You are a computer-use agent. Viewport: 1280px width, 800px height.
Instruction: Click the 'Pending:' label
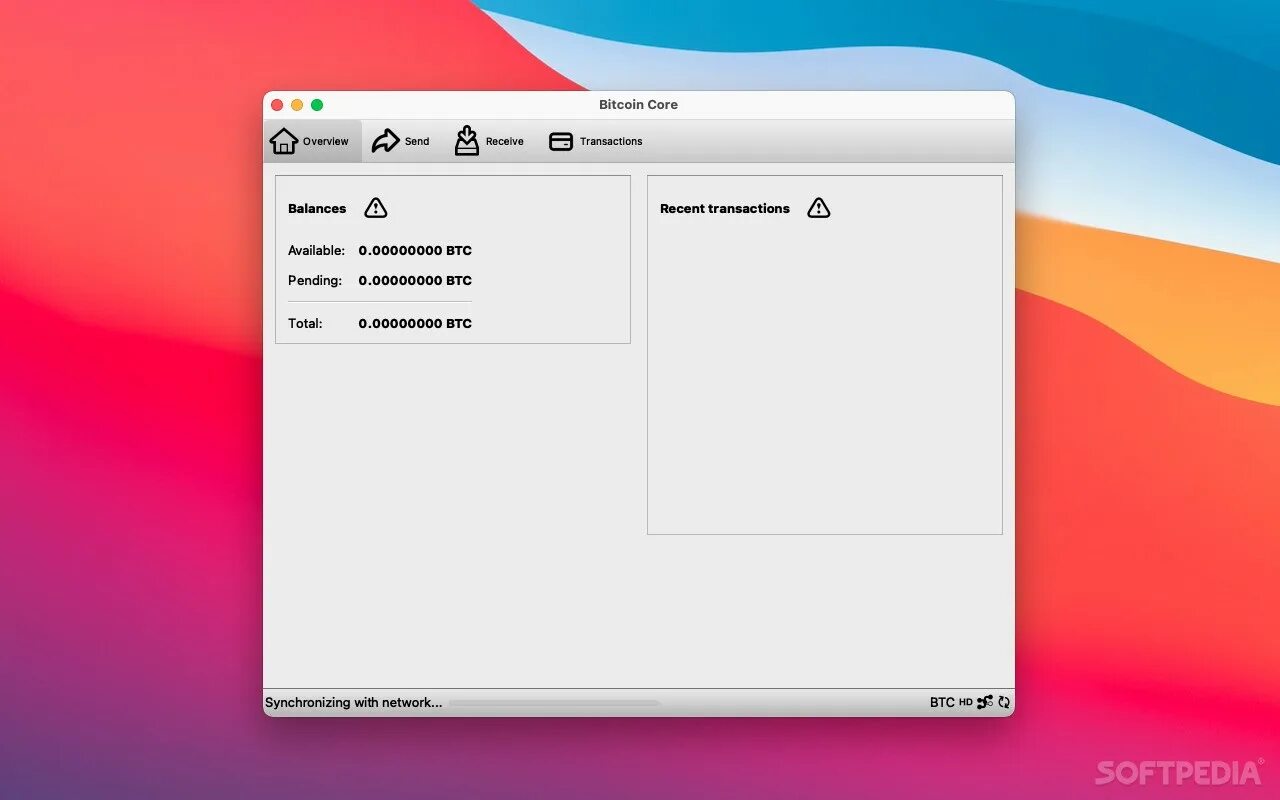point(315,280)
